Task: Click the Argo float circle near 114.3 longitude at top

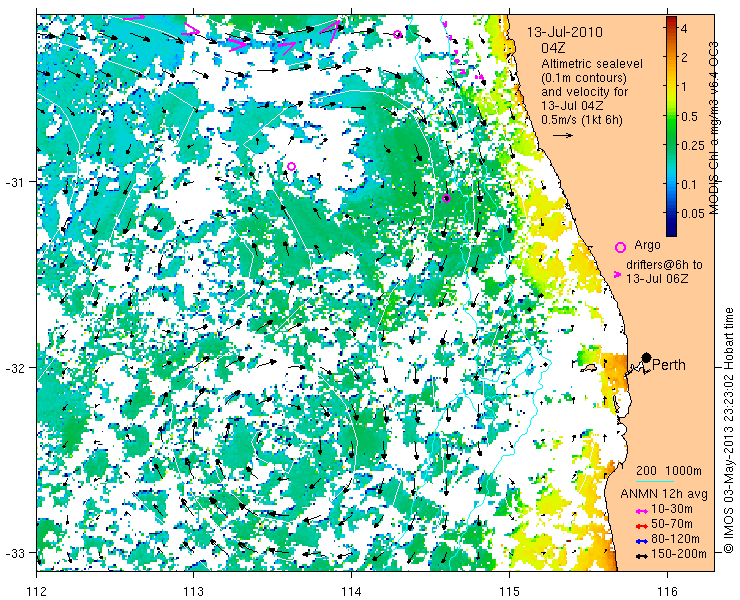Action: click(397, 34)
